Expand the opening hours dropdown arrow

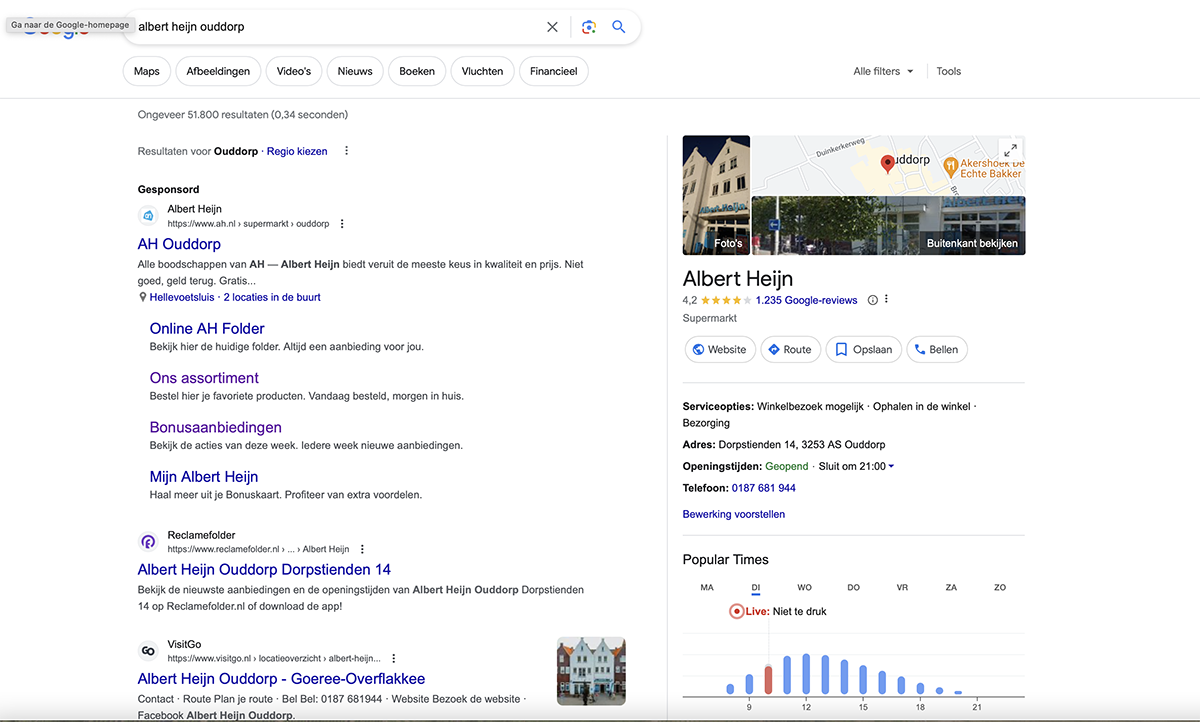click(891, 467)
